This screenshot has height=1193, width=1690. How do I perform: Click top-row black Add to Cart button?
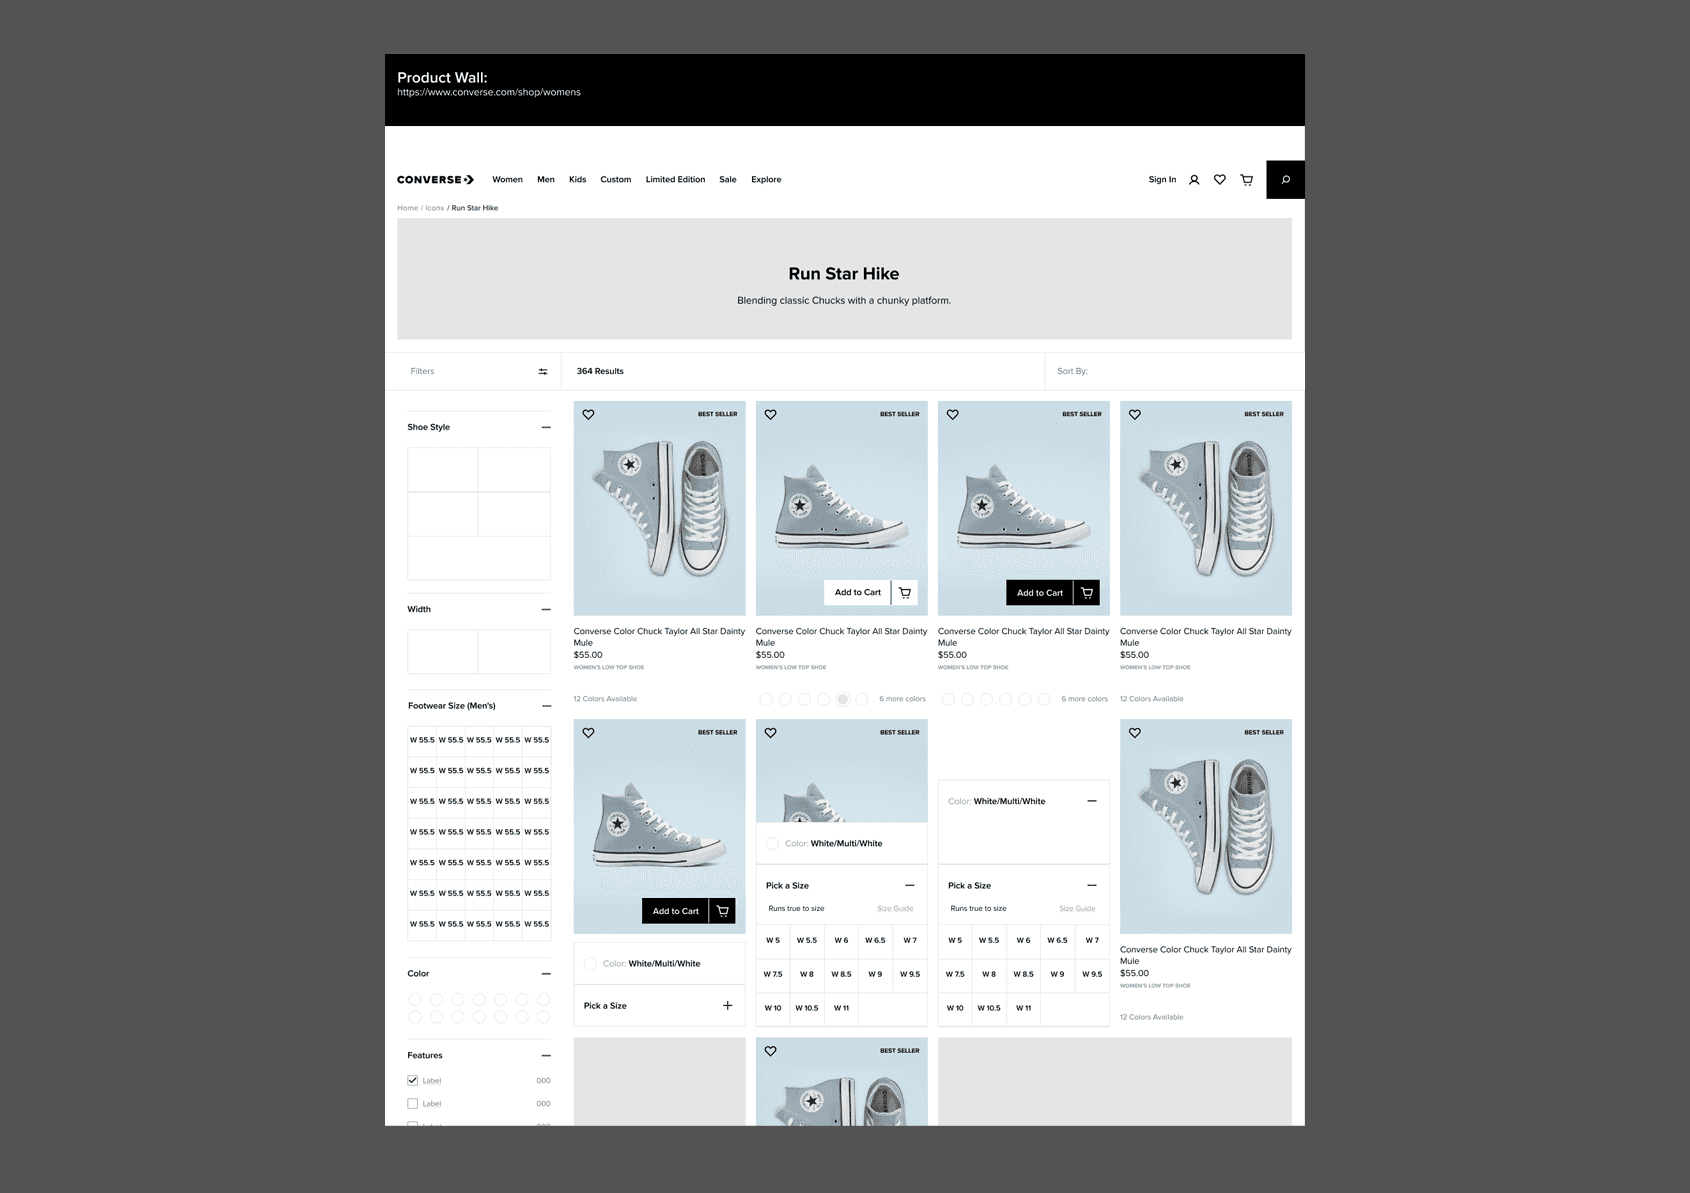pyautogui.click(x=1040, y=593)
